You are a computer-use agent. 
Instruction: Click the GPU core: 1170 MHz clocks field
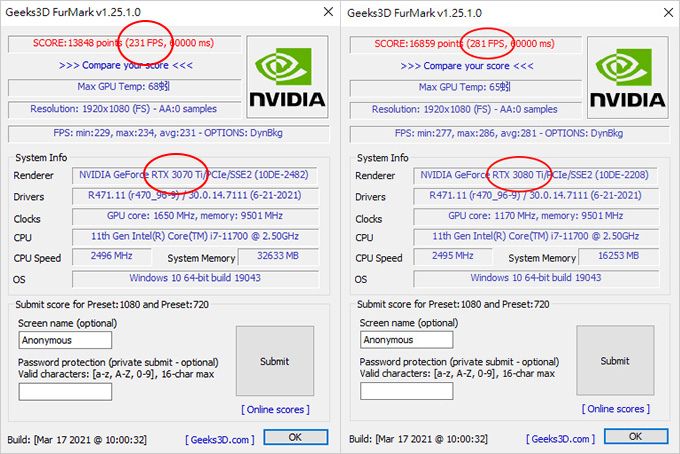pos(536,216)
